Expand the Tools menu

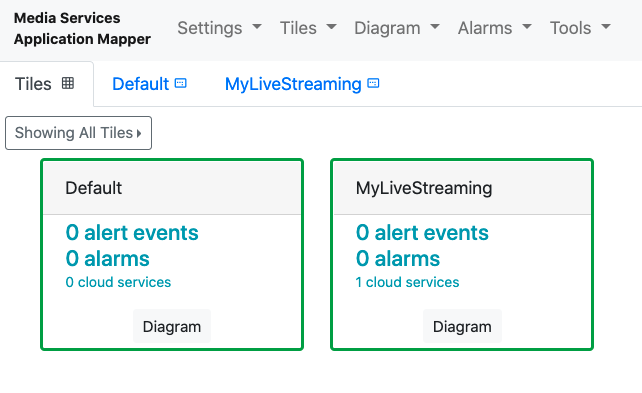[x=580, y=28]
